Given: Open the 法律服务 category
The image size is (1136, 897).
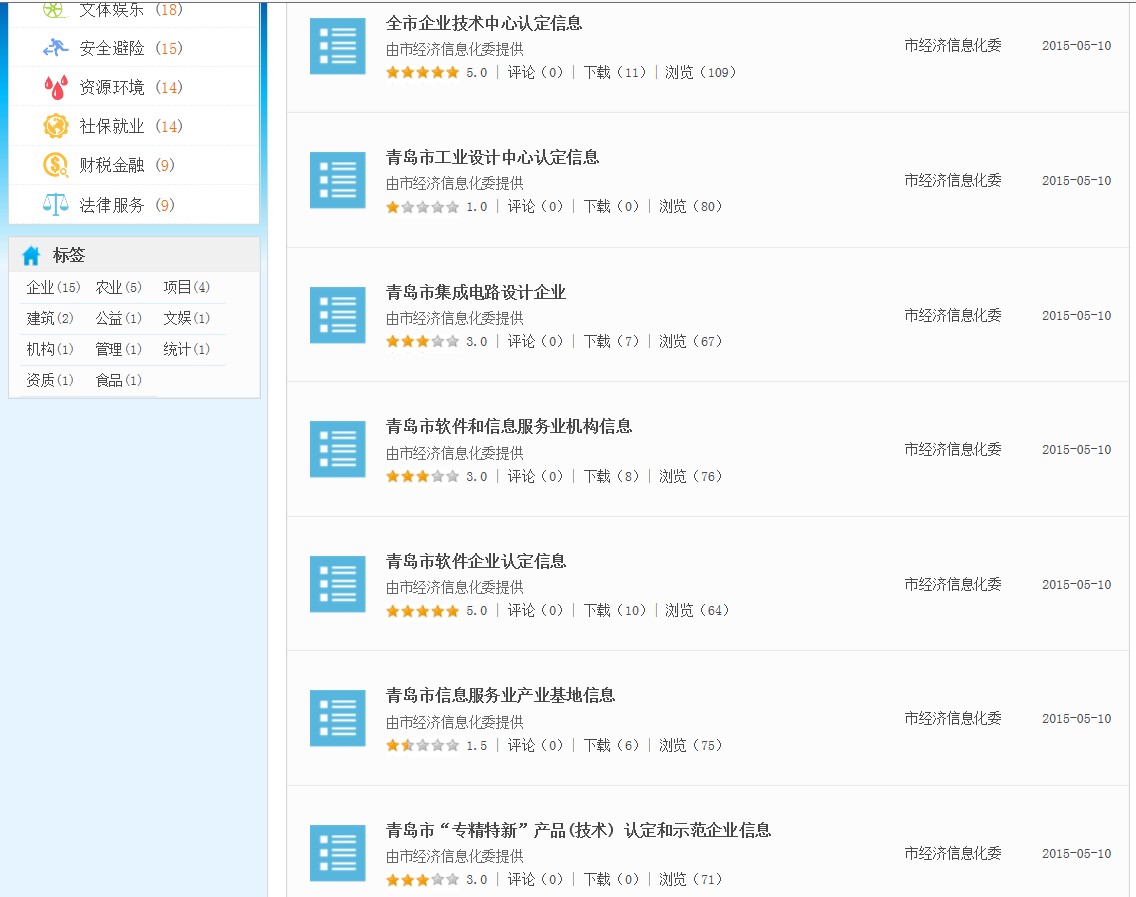Looking at the screenshot, I should pyautogui.click(x=112, y=205).
